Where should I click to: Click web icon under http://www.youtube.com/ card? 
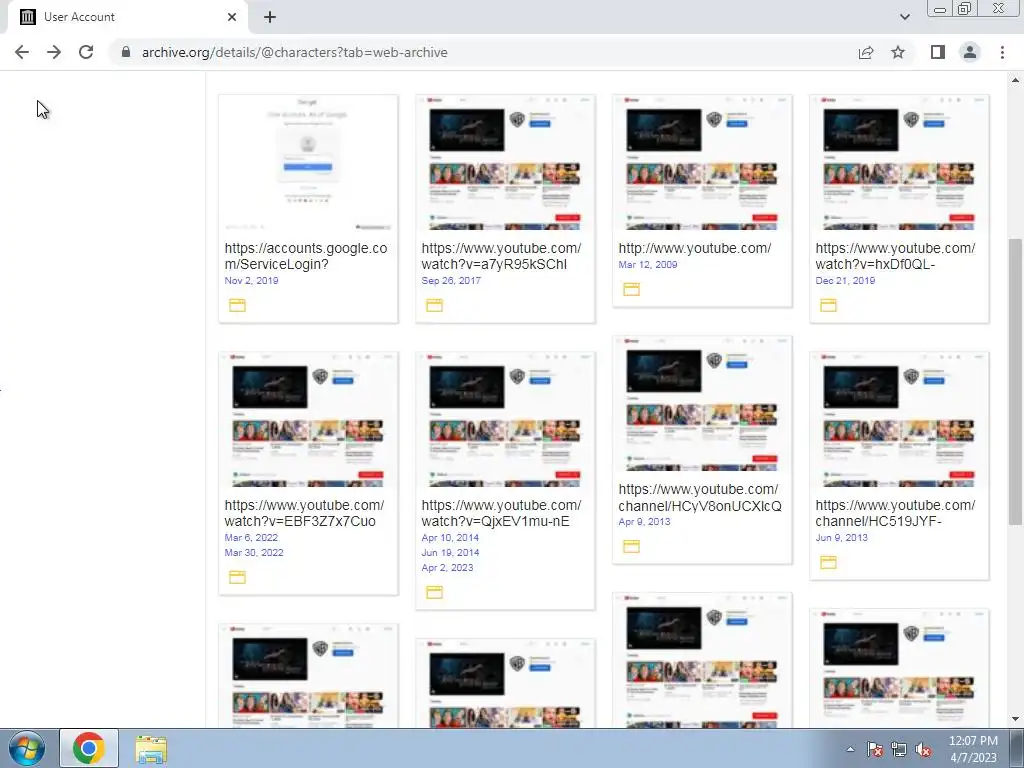(631, 289)
